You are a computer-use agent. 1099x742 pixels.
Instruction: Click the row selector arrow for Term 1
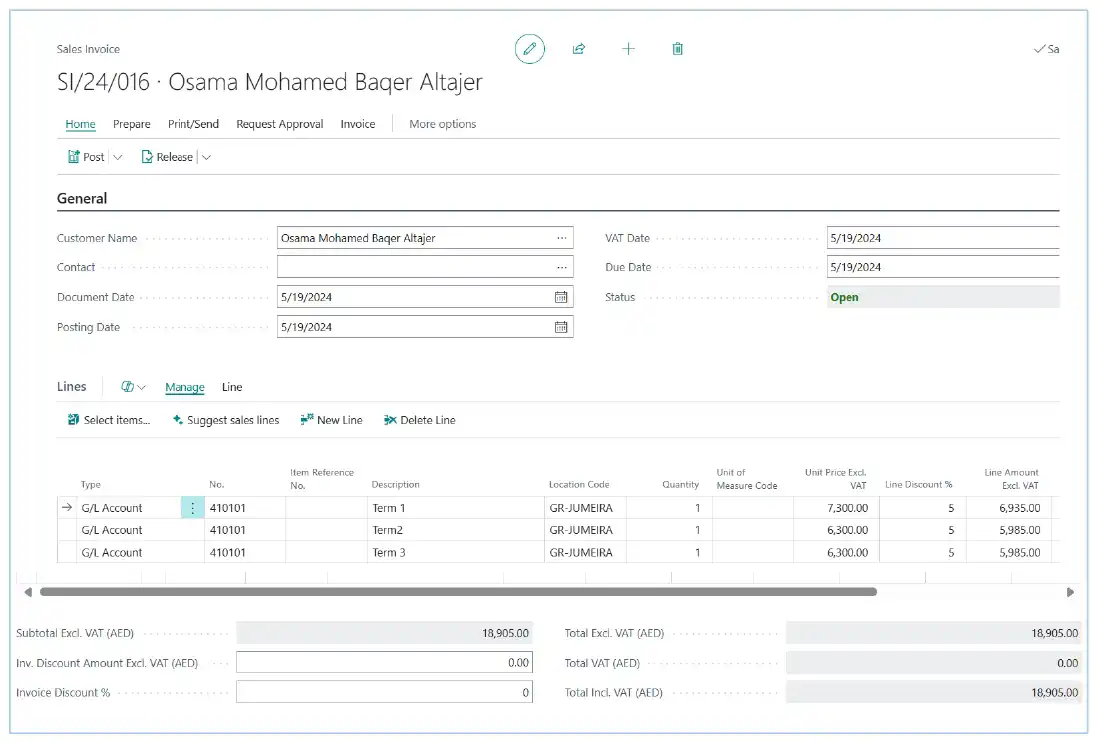click(67, 507)
